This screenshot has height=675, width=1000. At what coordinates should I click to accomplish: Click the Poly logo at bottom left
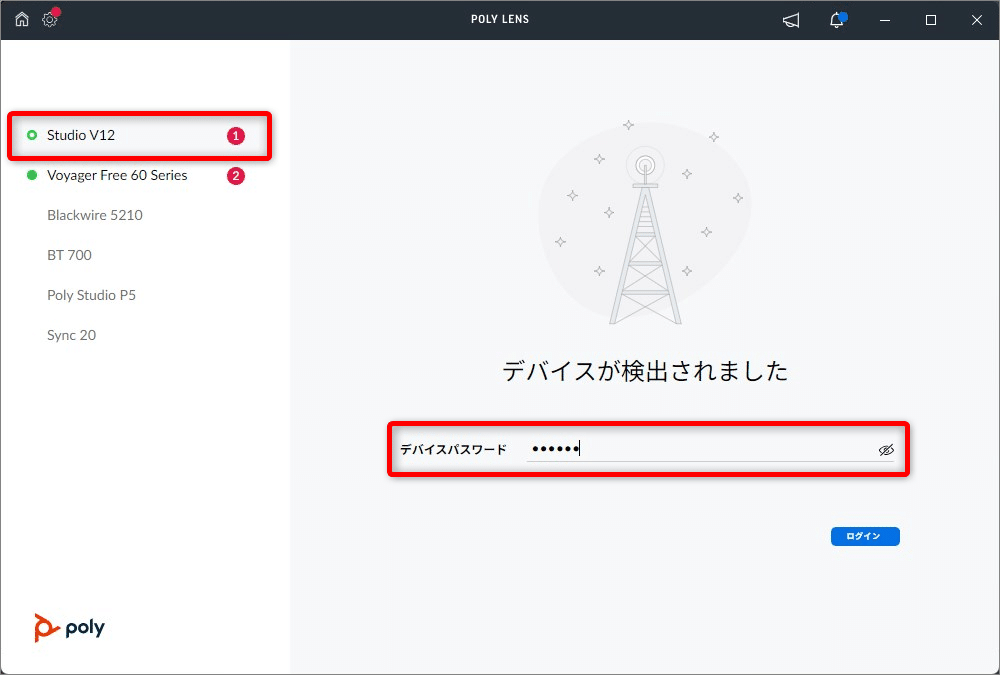68,628
